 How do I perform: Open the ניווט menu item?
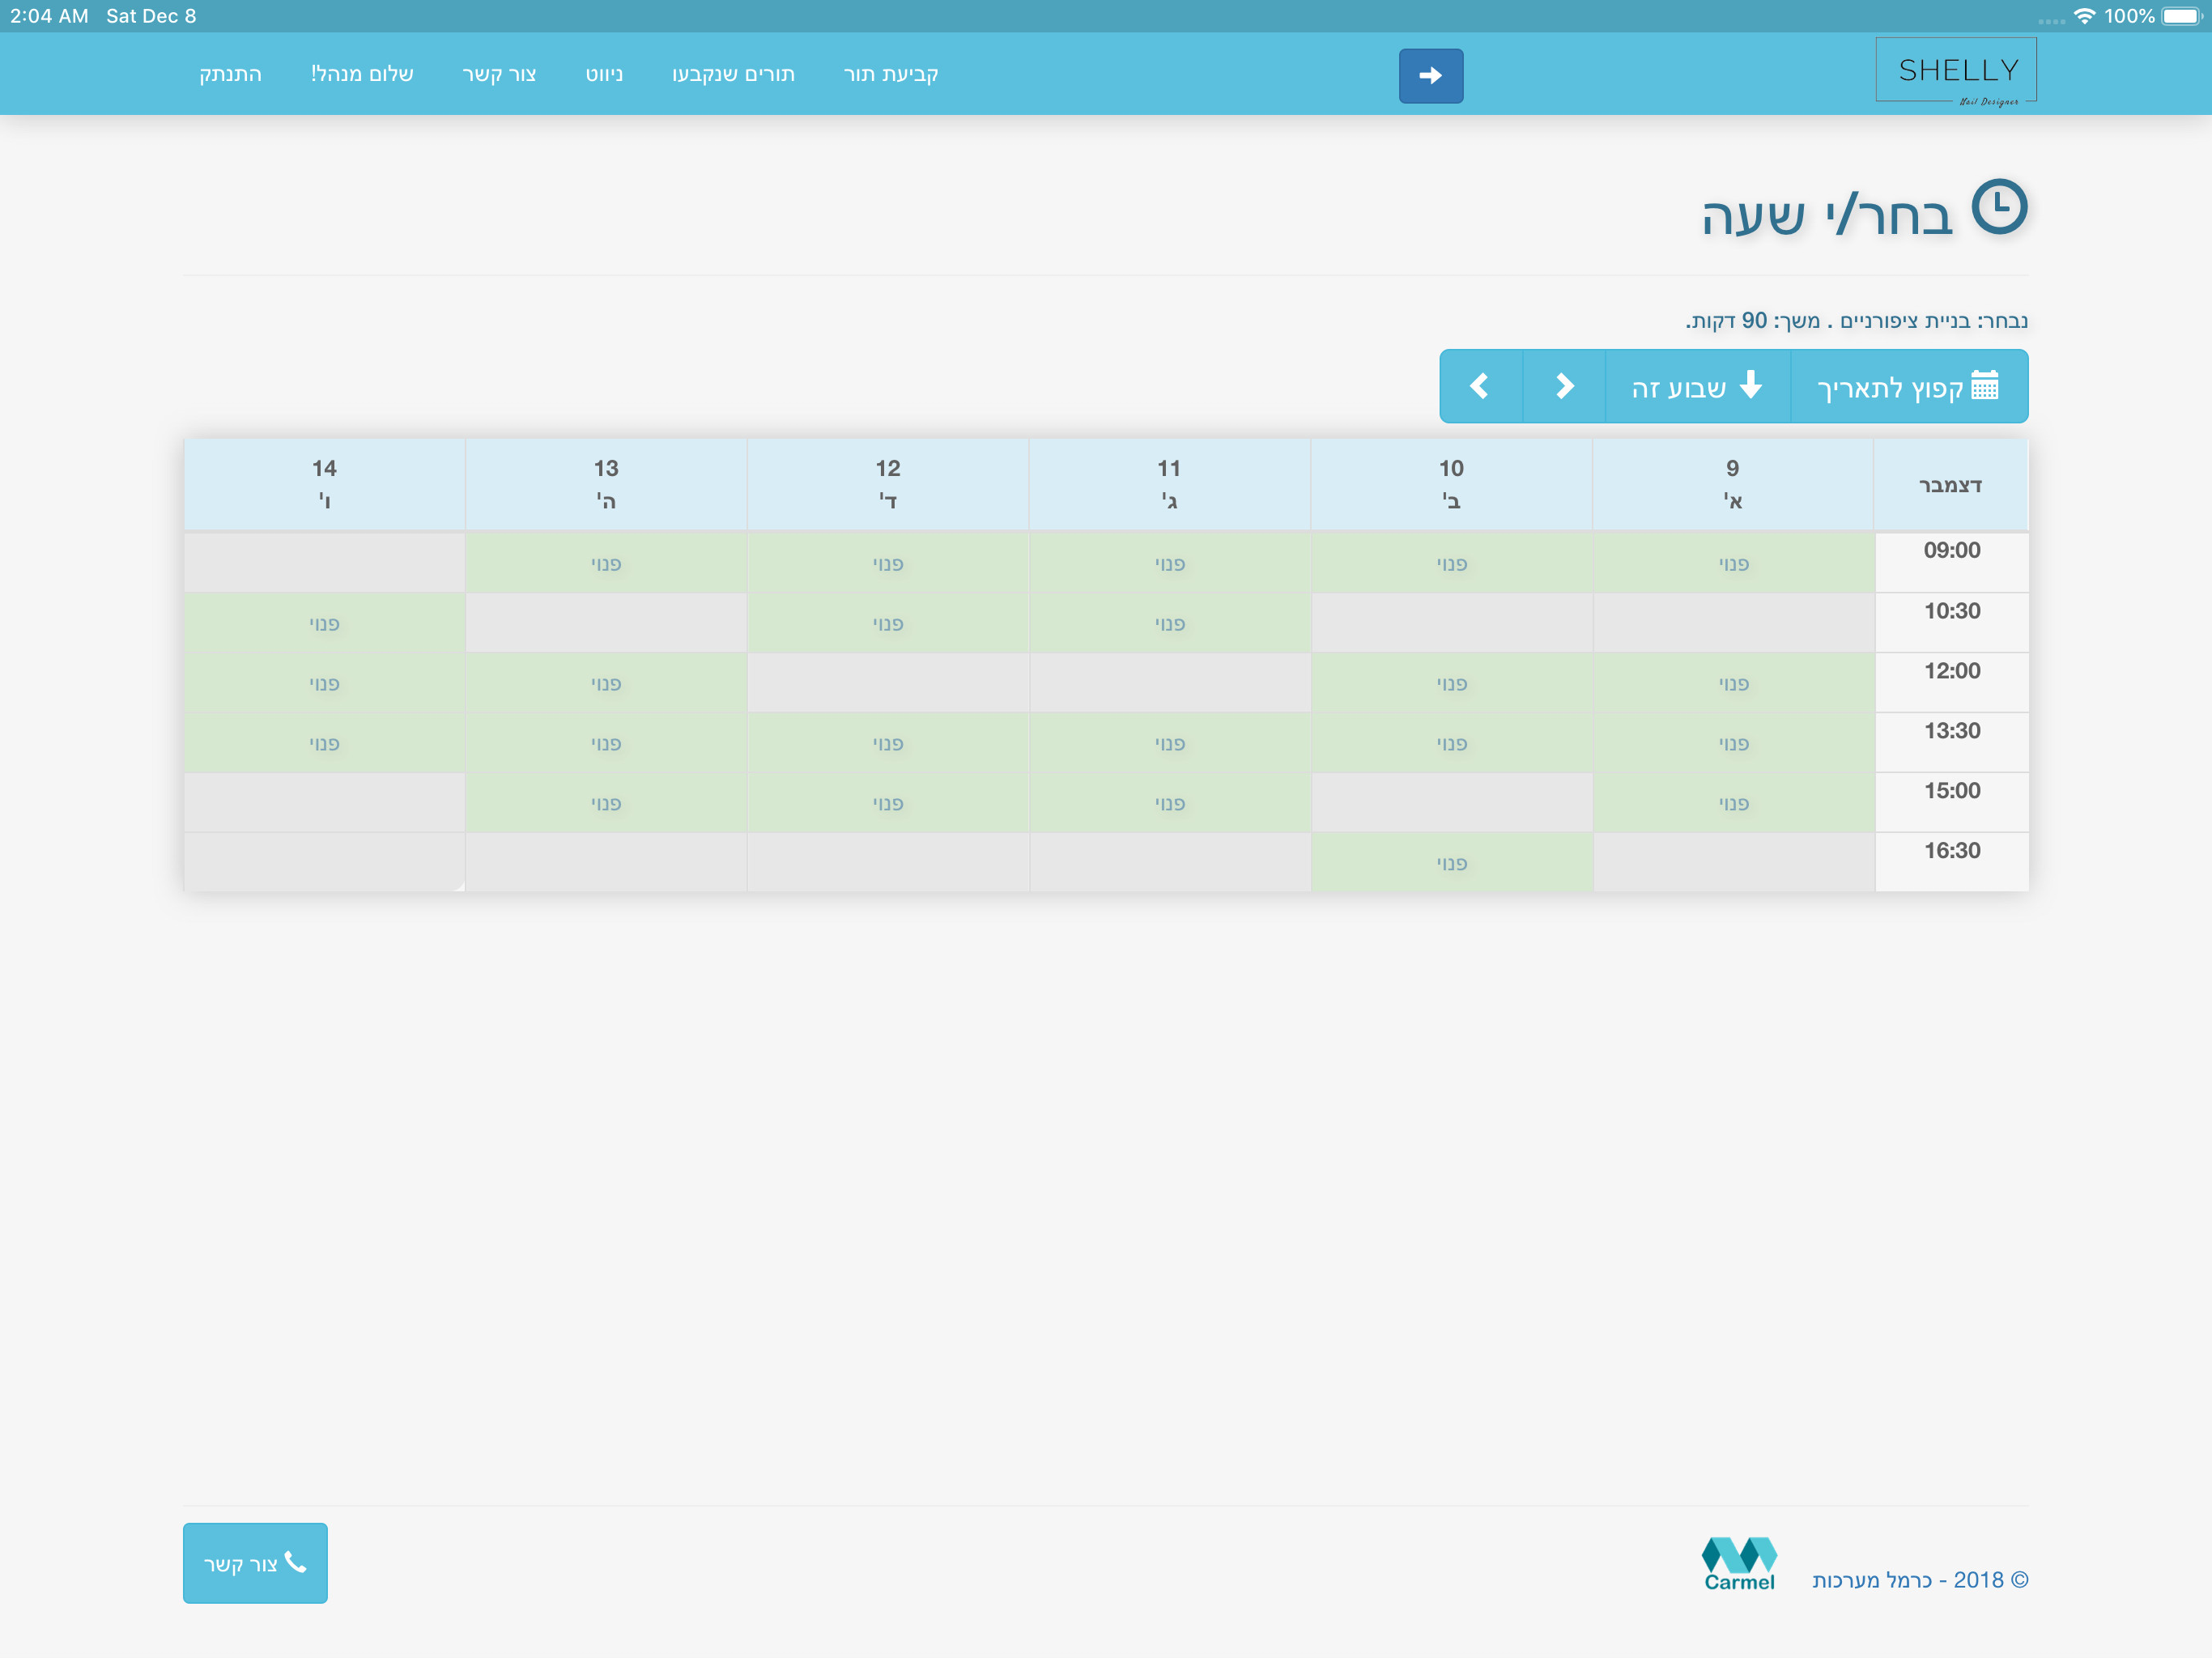tap(604, 74)
